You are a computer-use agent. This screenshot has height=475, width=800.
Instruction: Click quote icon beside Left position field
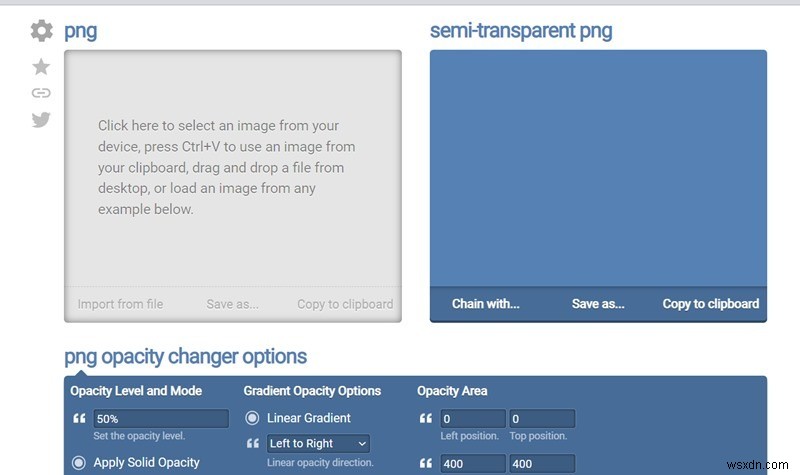click(x=426, y=419)
